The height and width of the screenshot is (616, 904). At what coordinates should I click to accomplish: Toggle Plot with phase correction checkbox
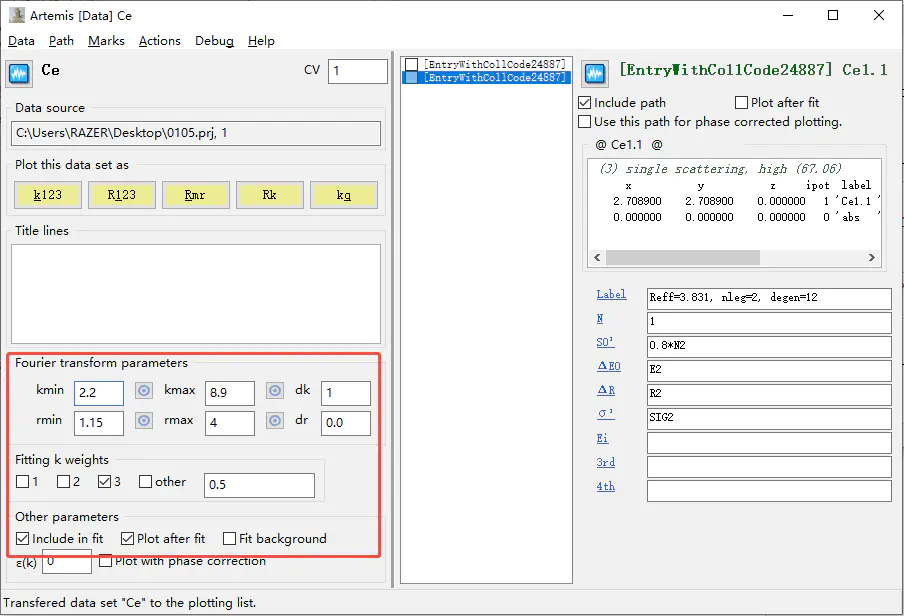106,562
